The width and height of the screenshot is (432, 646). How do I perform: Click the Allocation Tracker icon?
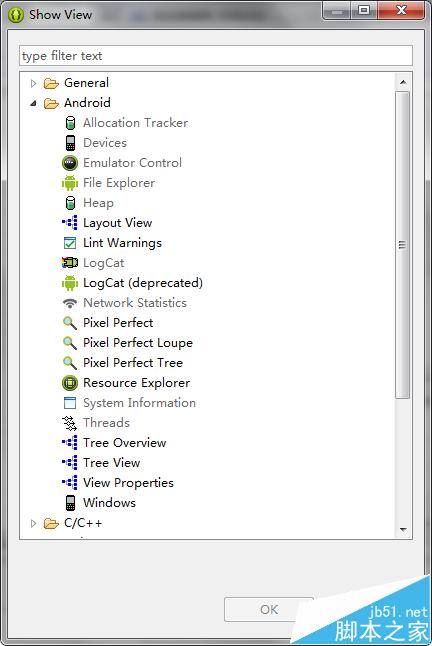(70, 123)
